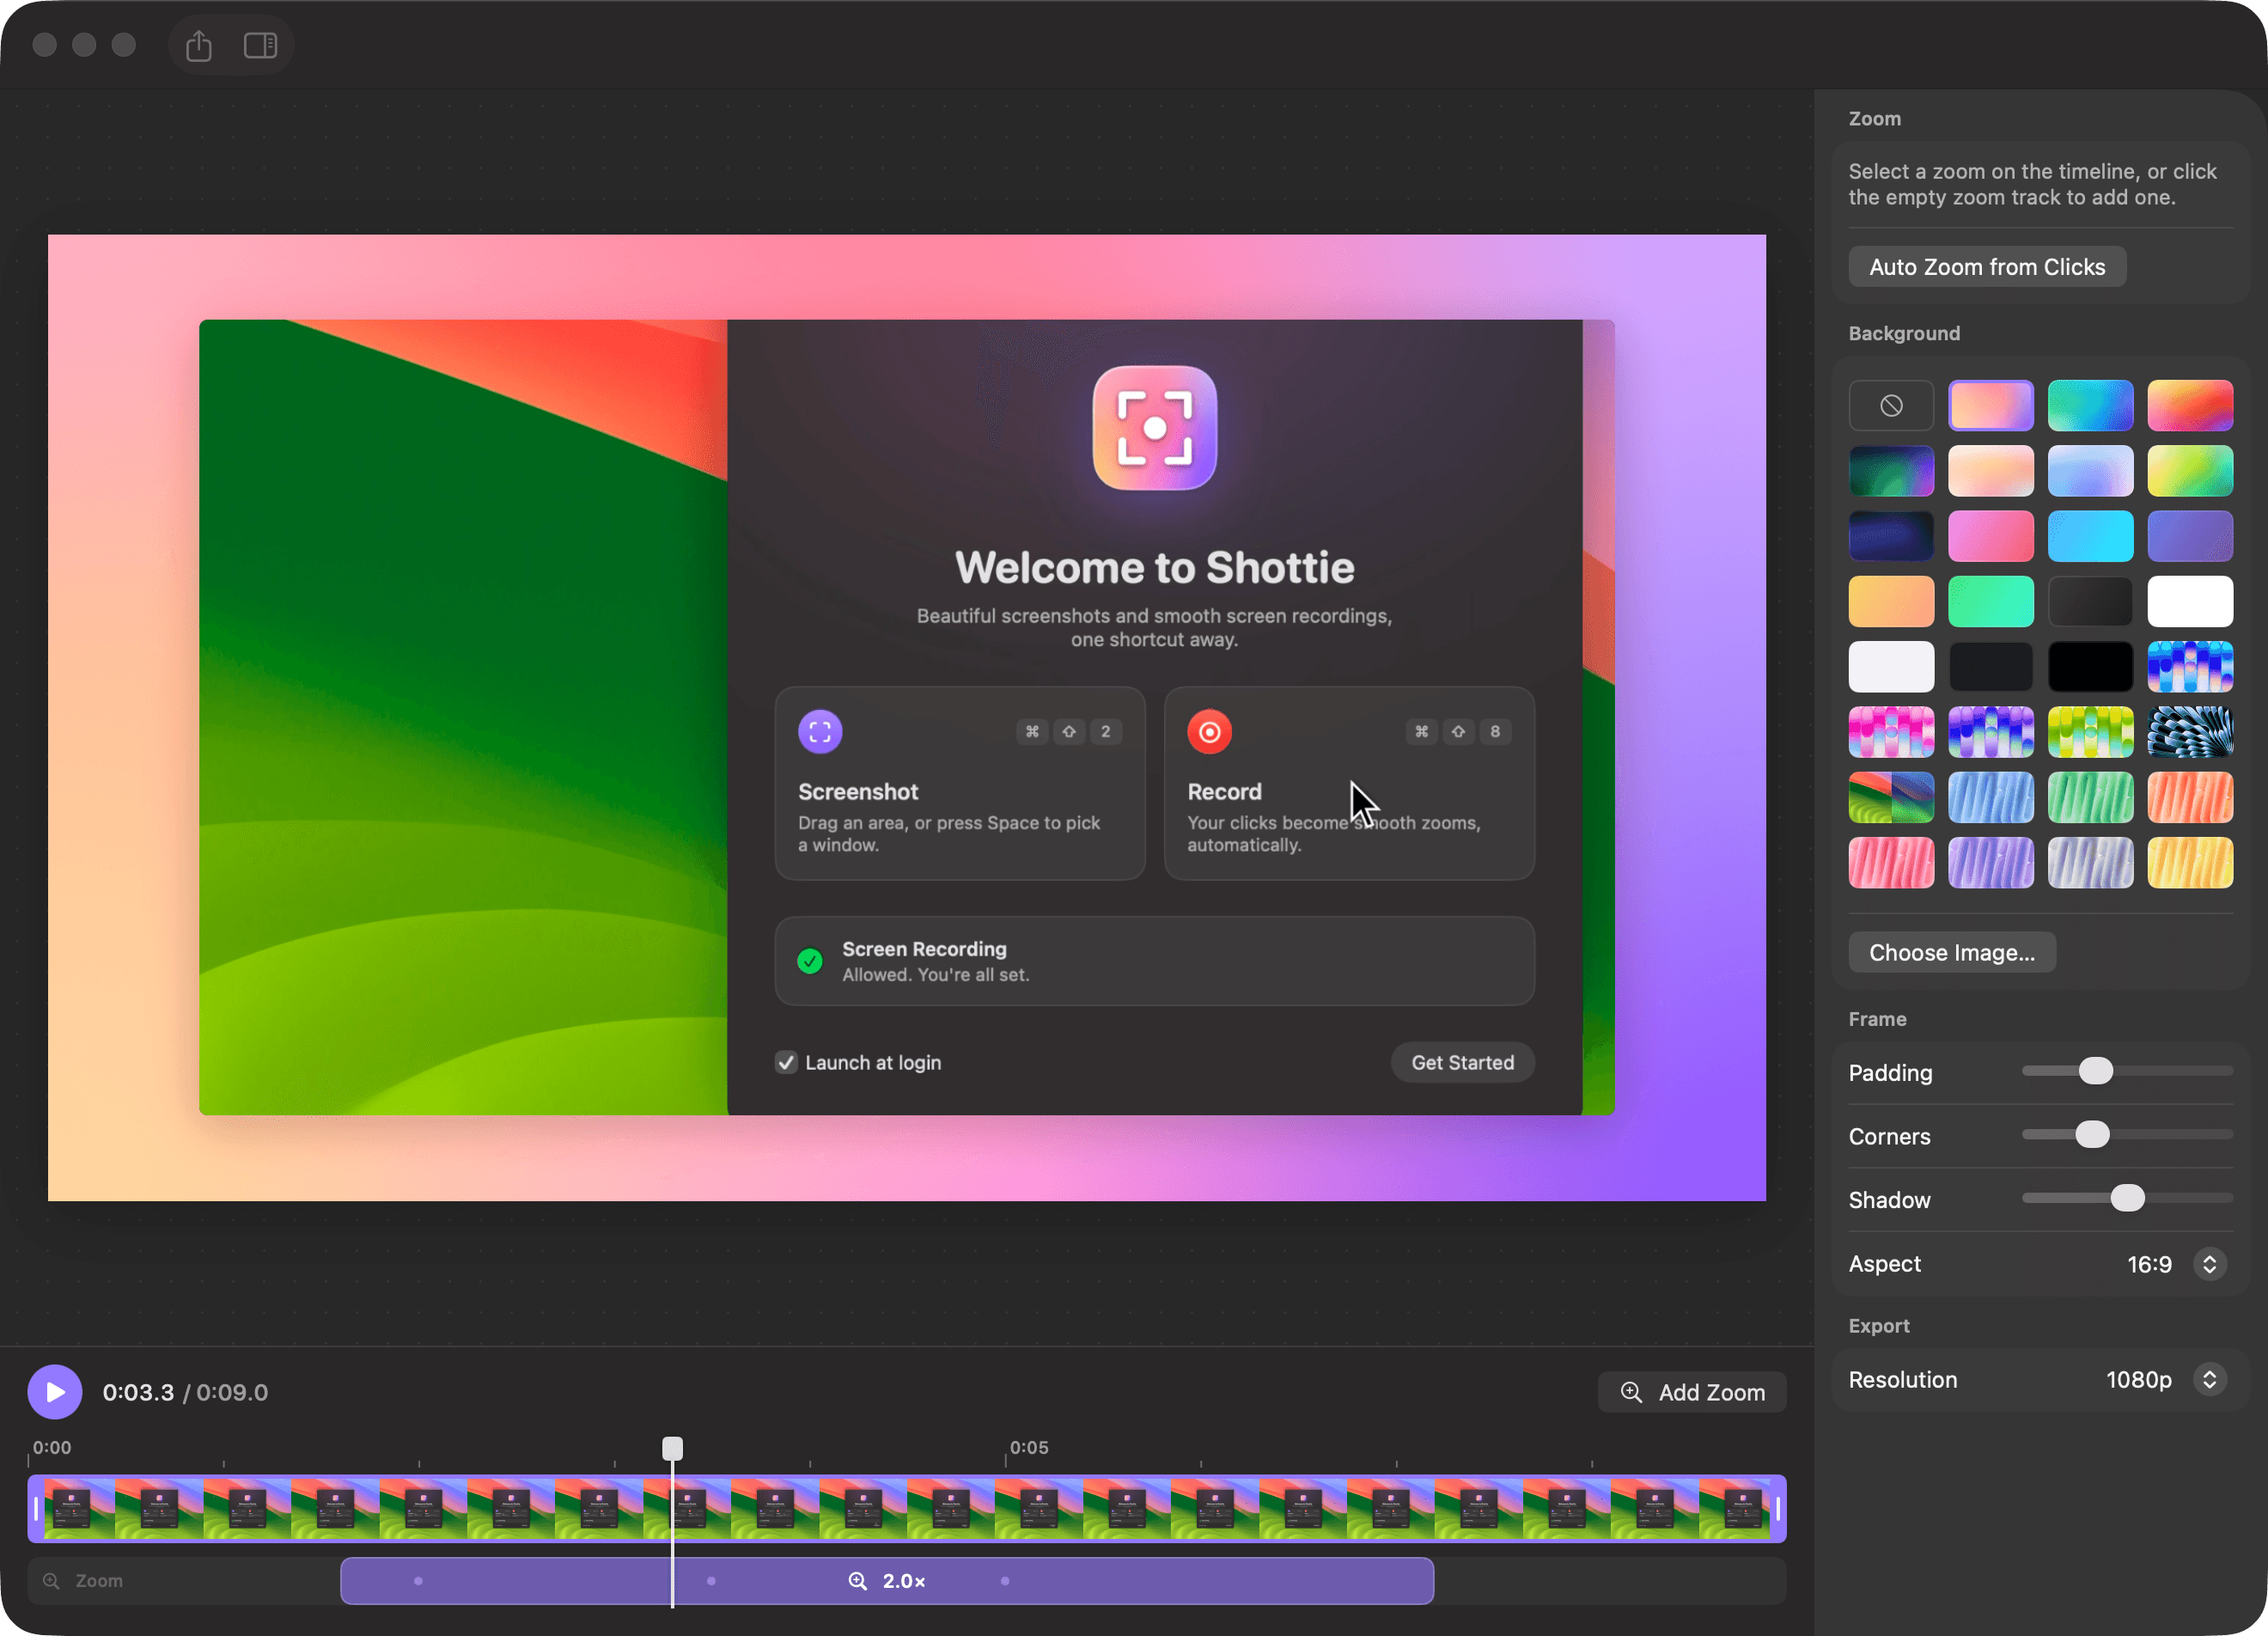The width and height of the screenshot is (2268, 1636).
Task: Select the peach orange background swatch
Action: point(1891,601)
